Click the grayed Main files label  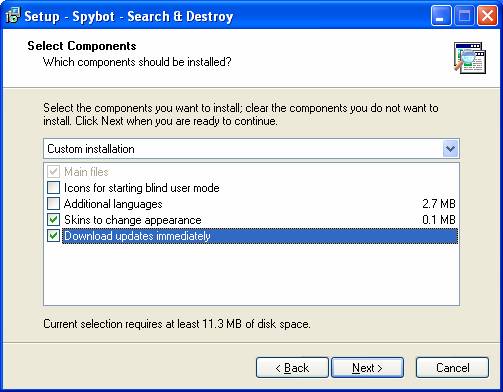(86, 172)
